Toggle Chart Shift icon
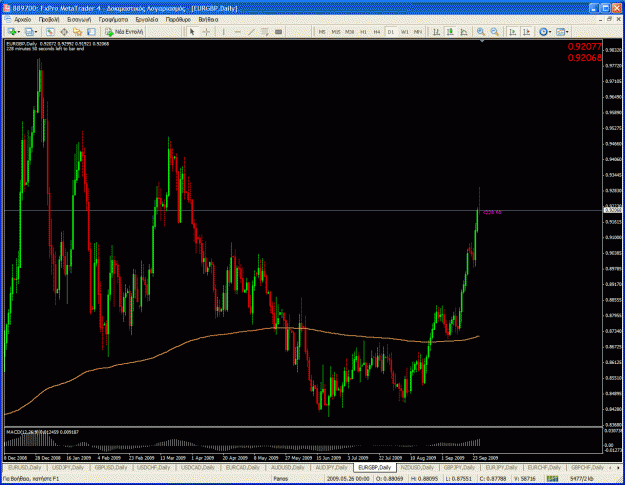 [527, 32]
